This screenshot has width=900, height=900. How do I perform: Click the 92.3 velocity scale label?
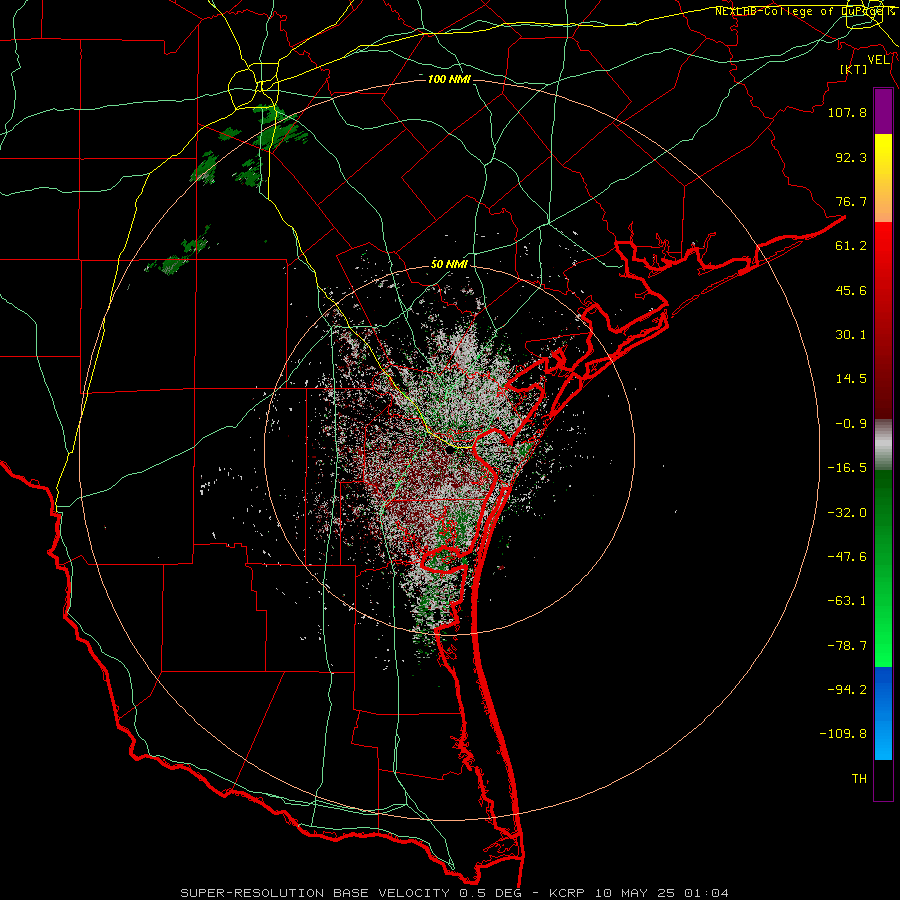pyautogui.click(x=851, y=157)
